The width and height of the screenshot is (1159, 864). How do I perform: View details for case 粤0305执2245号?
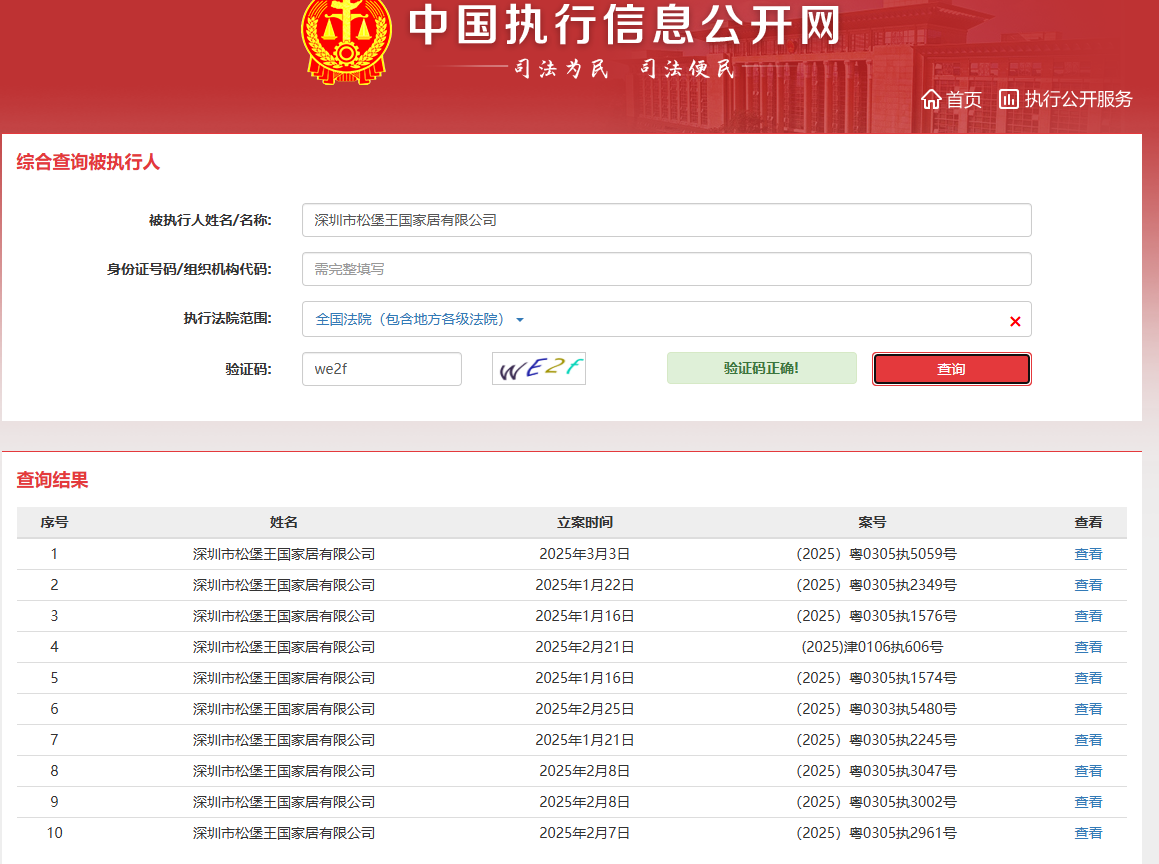point(1088,741)
